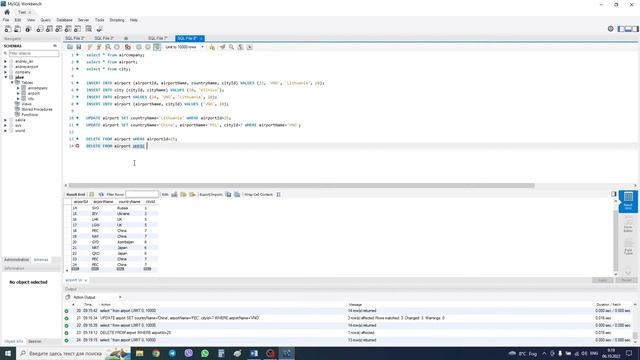Rollback transaction icon

[148, 47]
